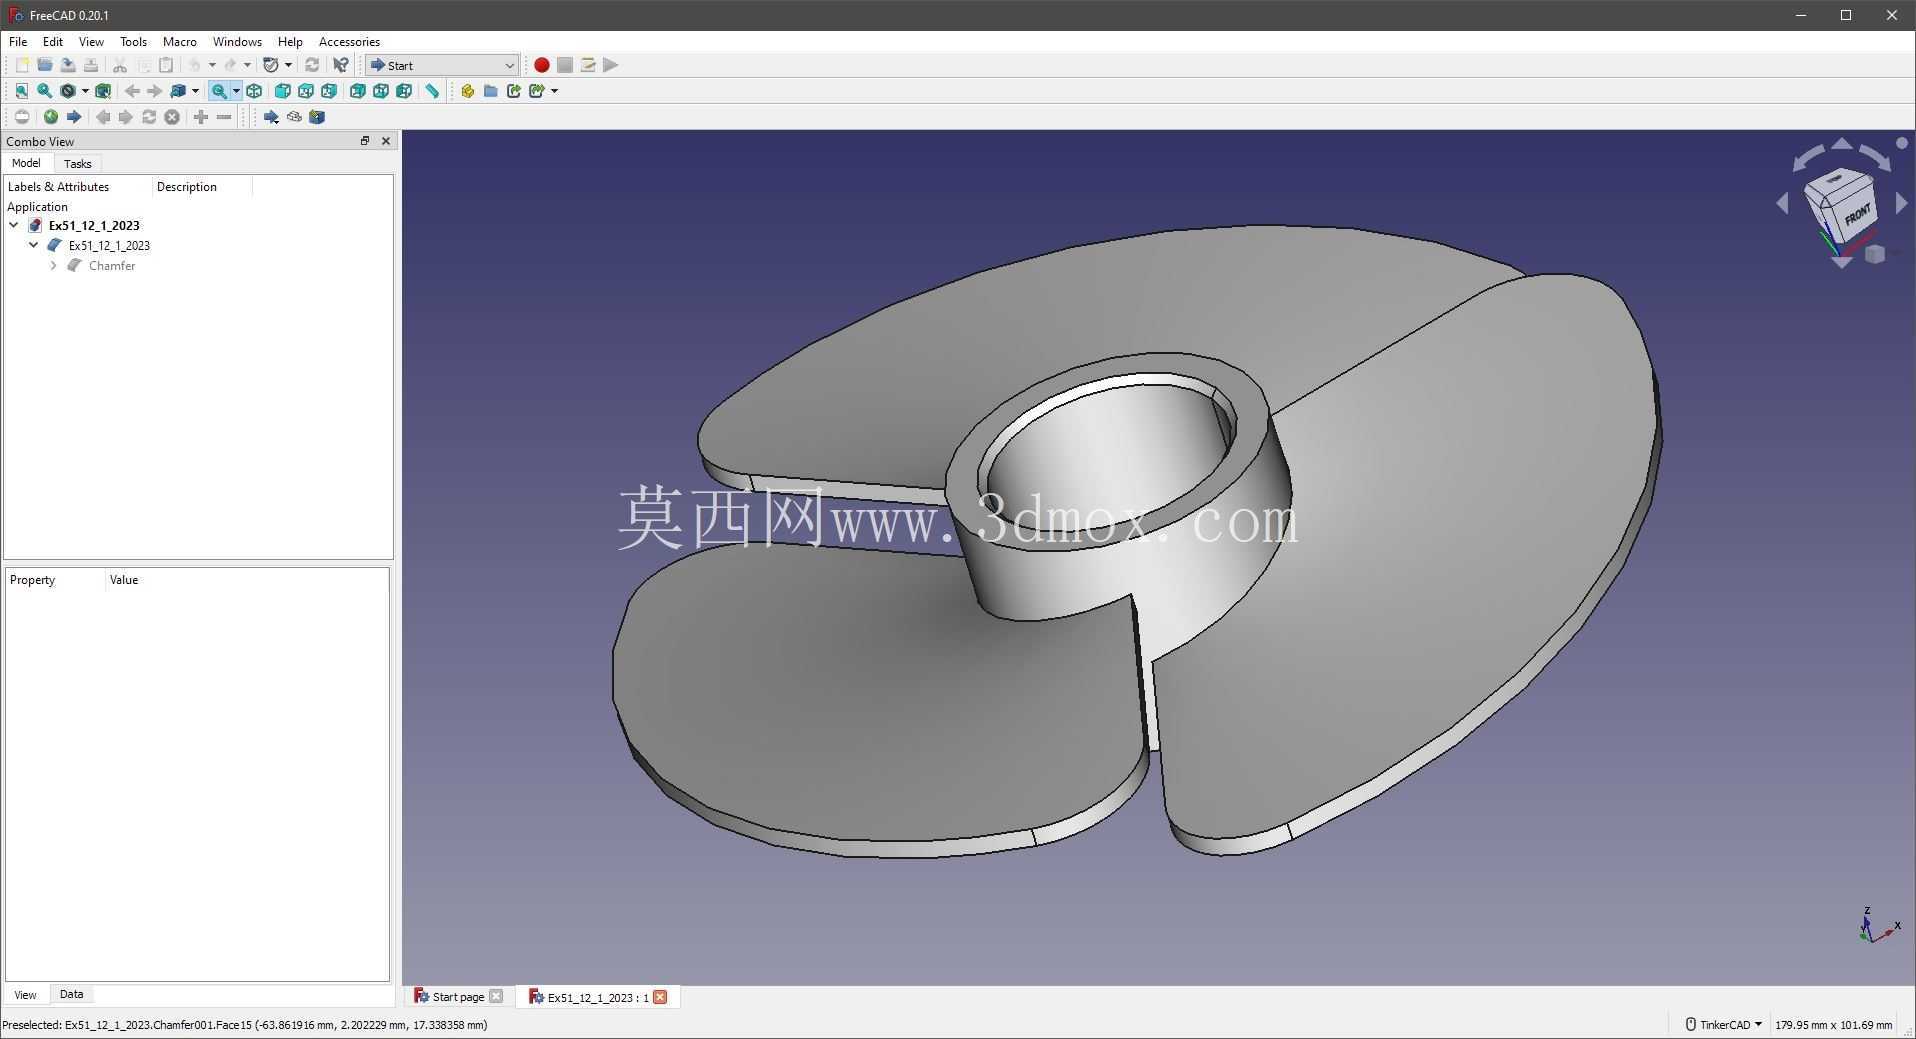The image size is (1916, 1039).
Task: Open the View menu
Action: [91, 42]
